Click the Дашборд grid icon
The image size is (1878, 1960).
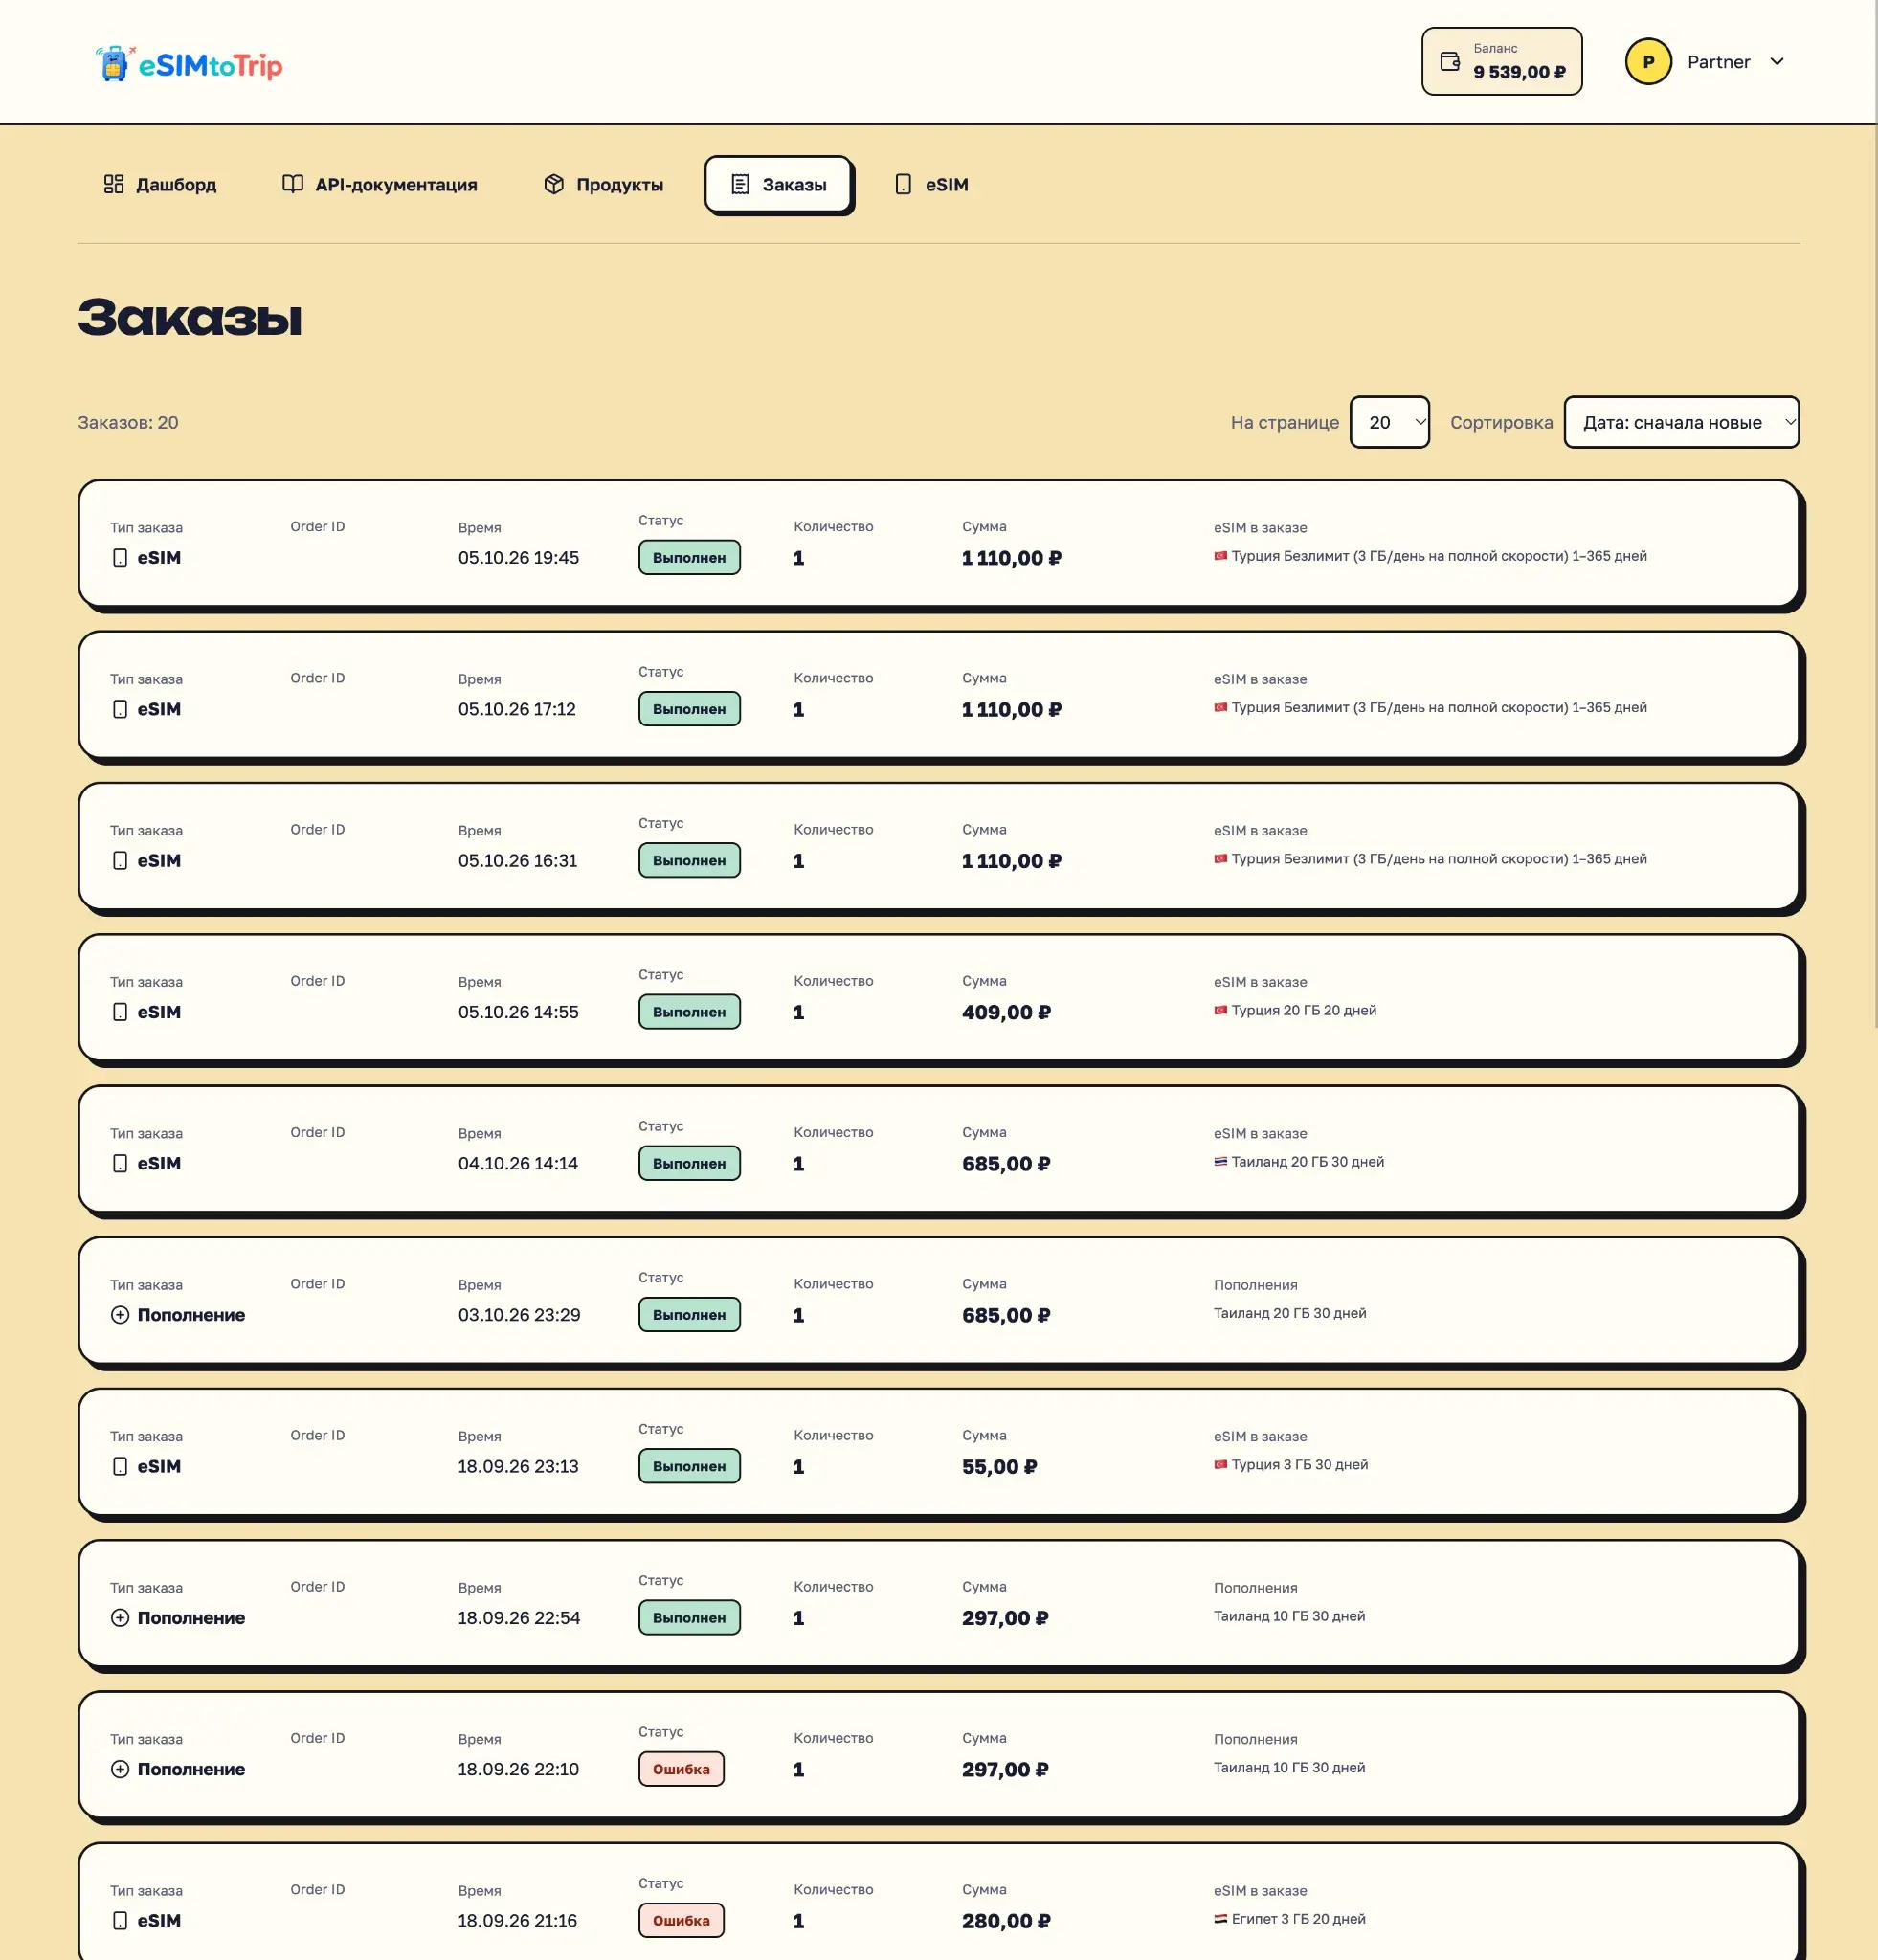[x=114, y=184]
